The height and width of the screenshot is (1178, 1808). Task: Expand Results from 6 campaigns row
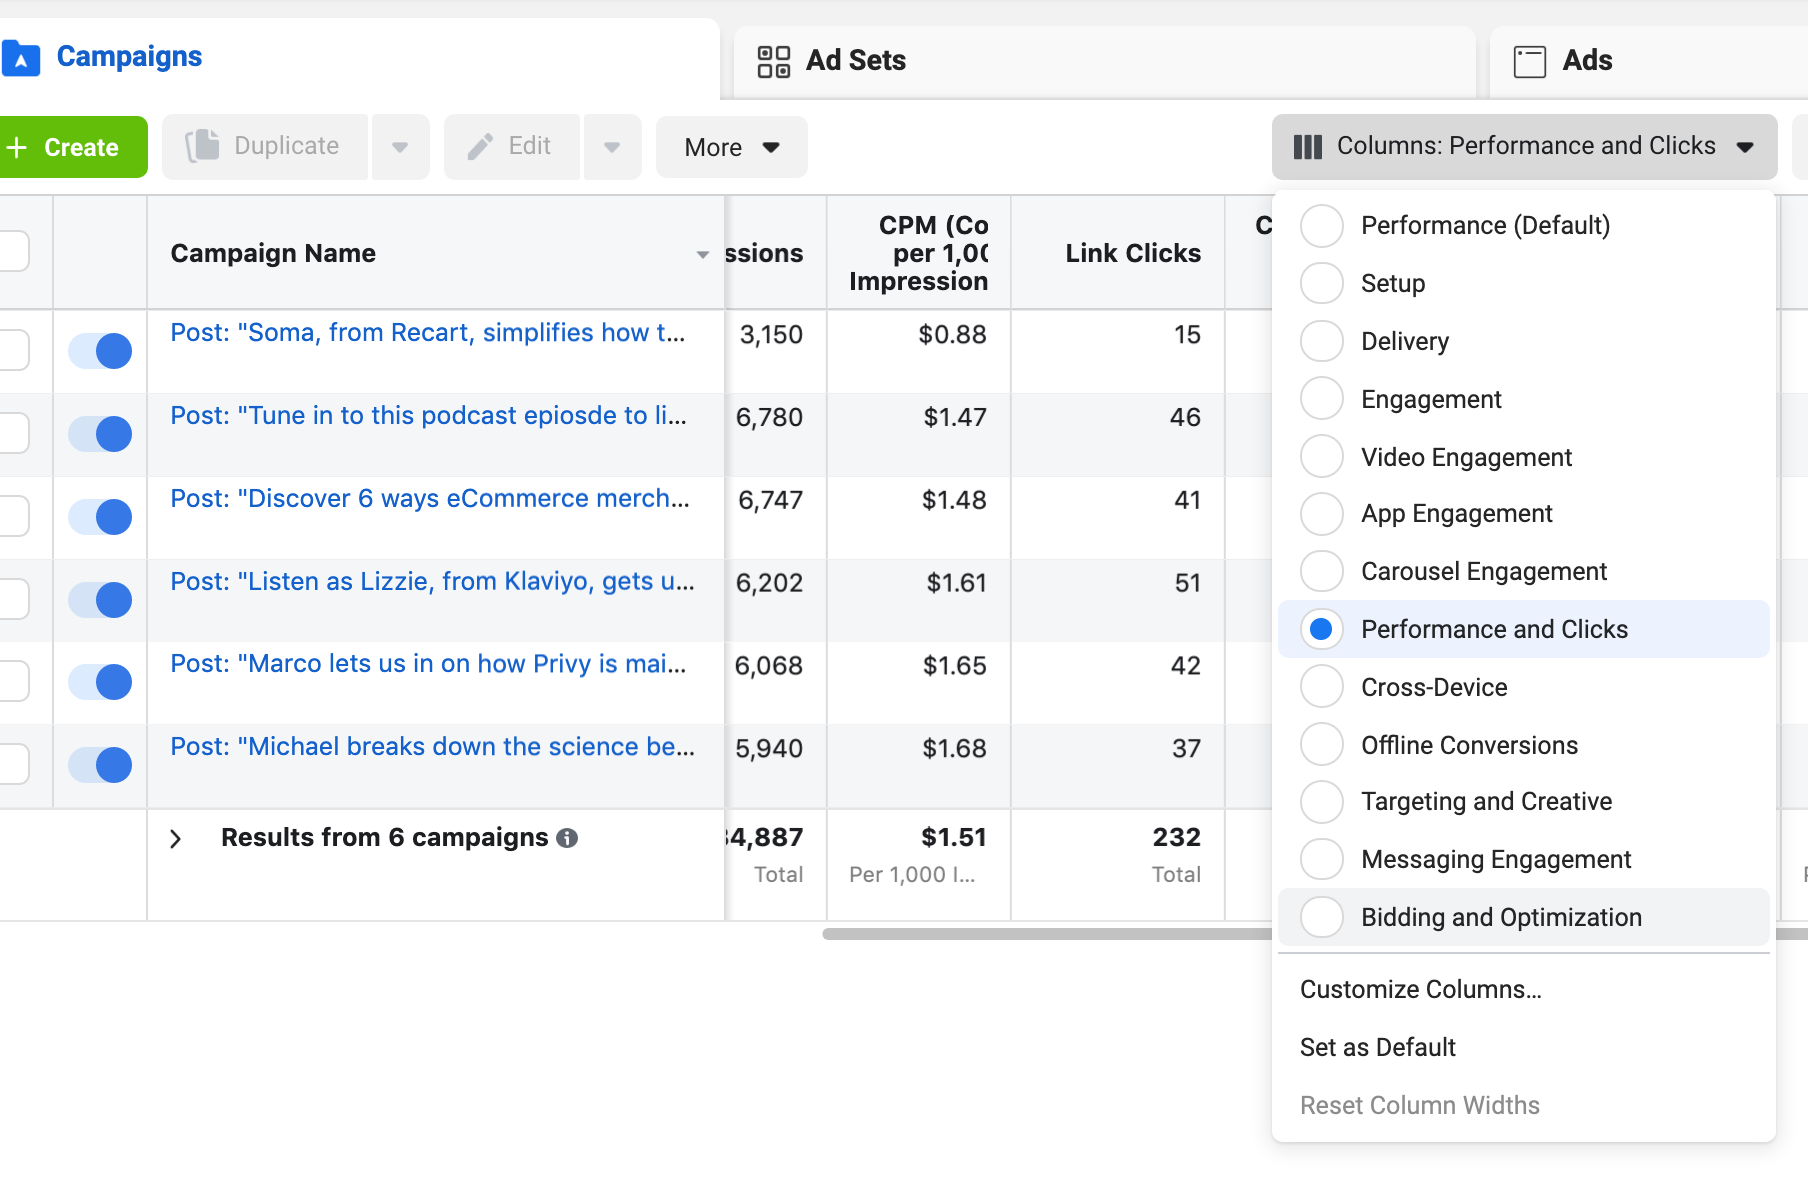[176, 838]
